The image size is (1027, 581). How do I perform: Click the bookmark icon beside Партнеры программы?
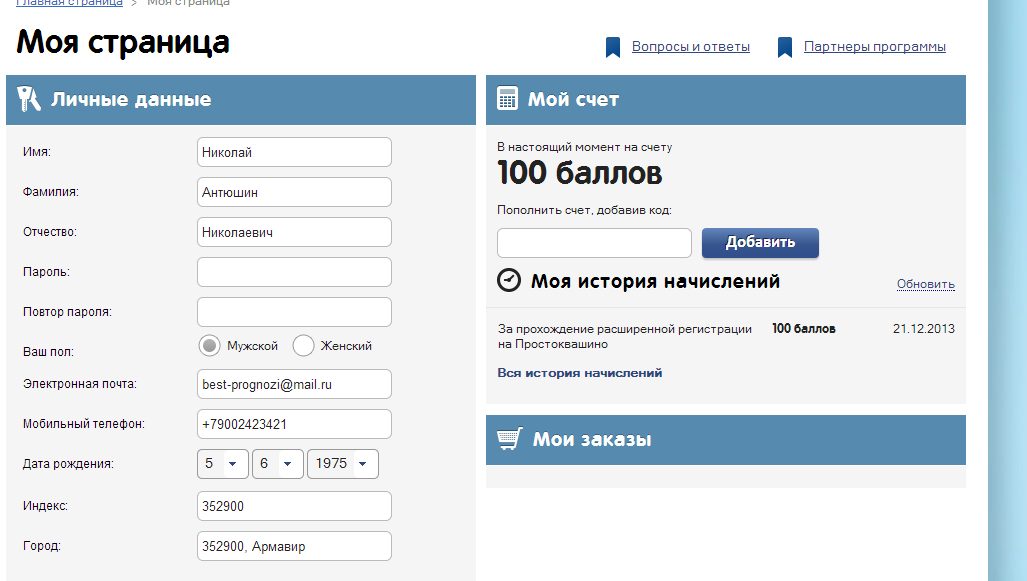(785, 47)
